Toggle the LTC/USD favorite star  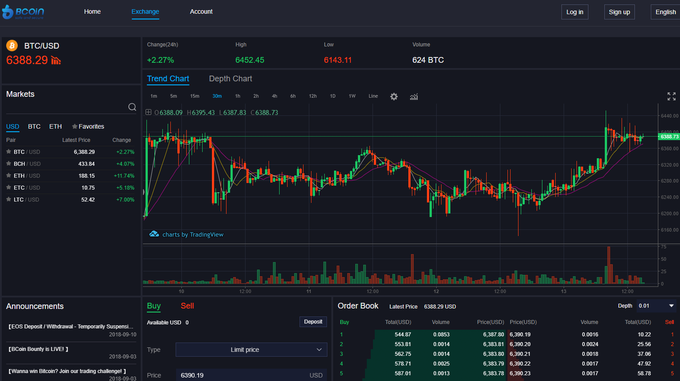[x=9, y=199]
